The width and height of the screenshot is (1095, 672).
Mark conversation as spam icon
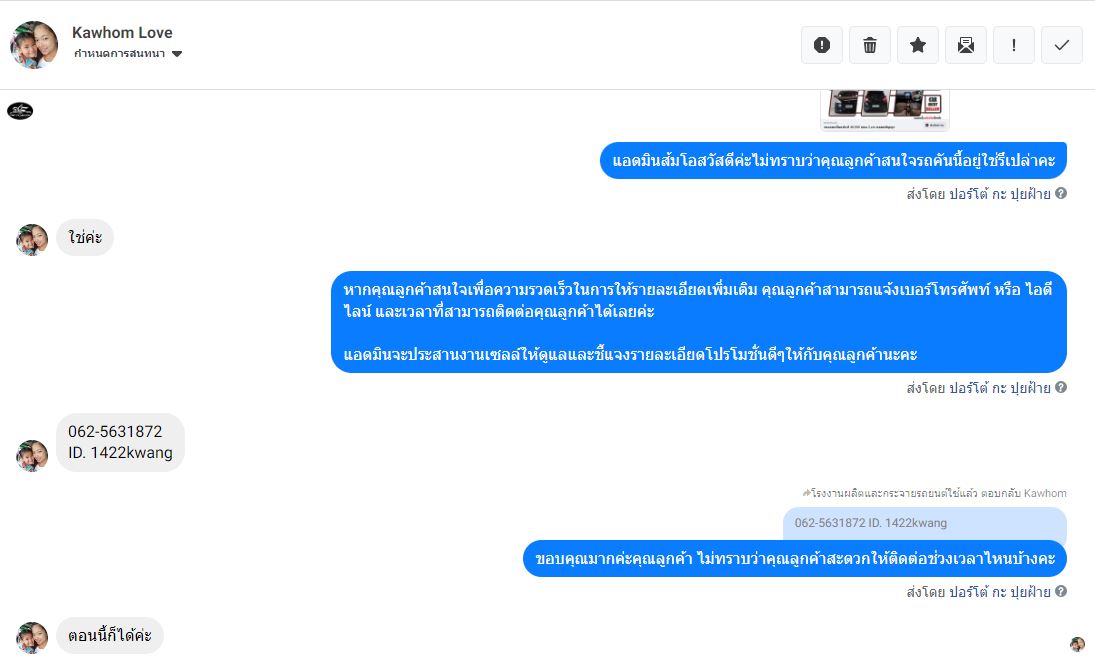click(x=822, y=45)
